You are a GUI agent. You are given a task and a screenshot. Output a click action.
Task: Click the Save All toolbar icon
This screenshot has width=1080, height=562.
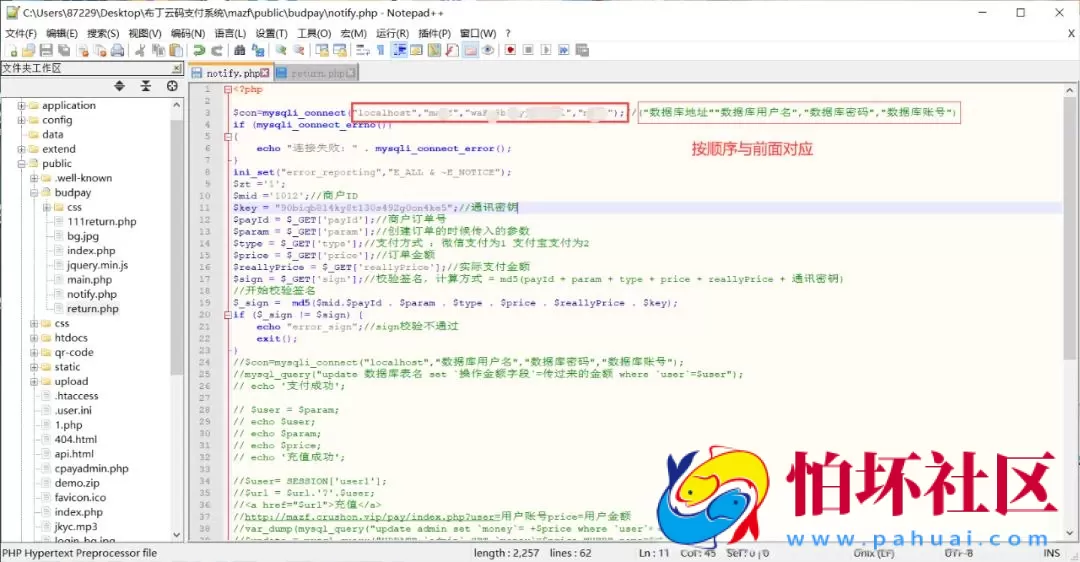(x=64, y=50)
